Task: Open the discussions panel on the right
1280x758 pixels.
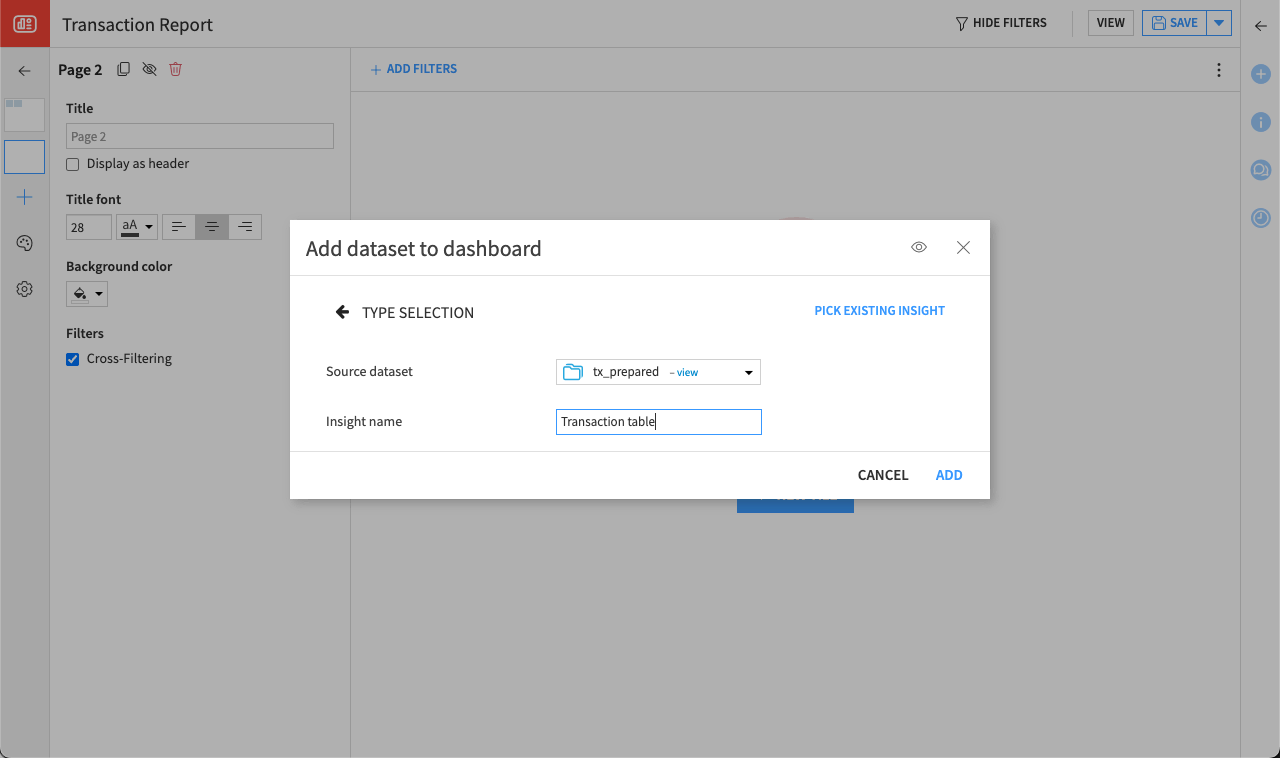Action: tap(1260, 170)
